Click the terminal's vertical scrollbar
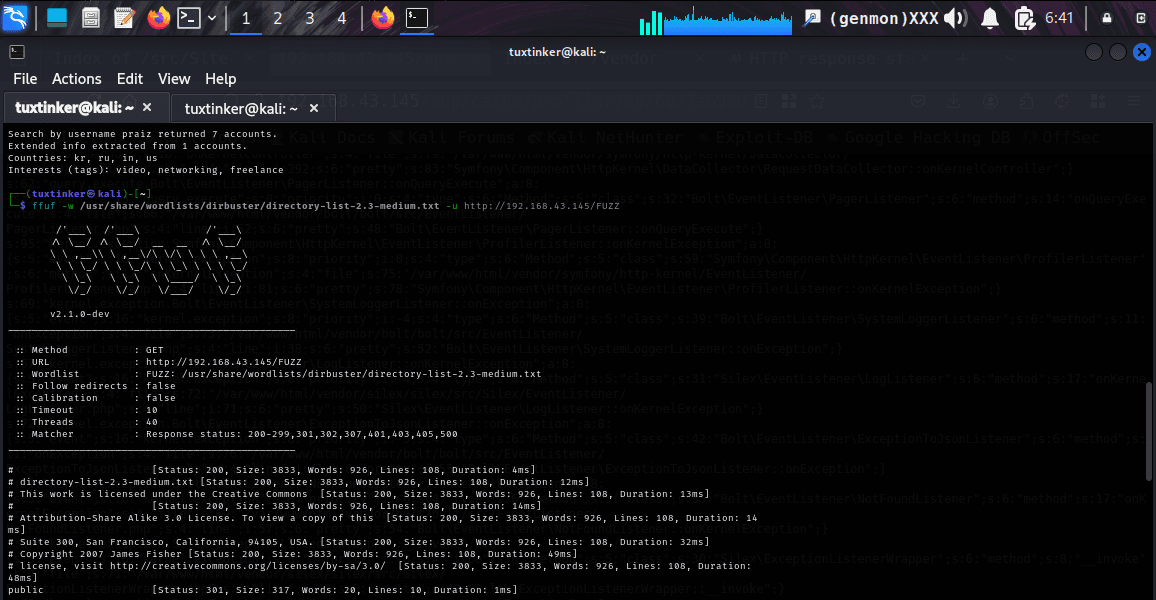This screenshot has width=1156, height=600. [1149, 420]
